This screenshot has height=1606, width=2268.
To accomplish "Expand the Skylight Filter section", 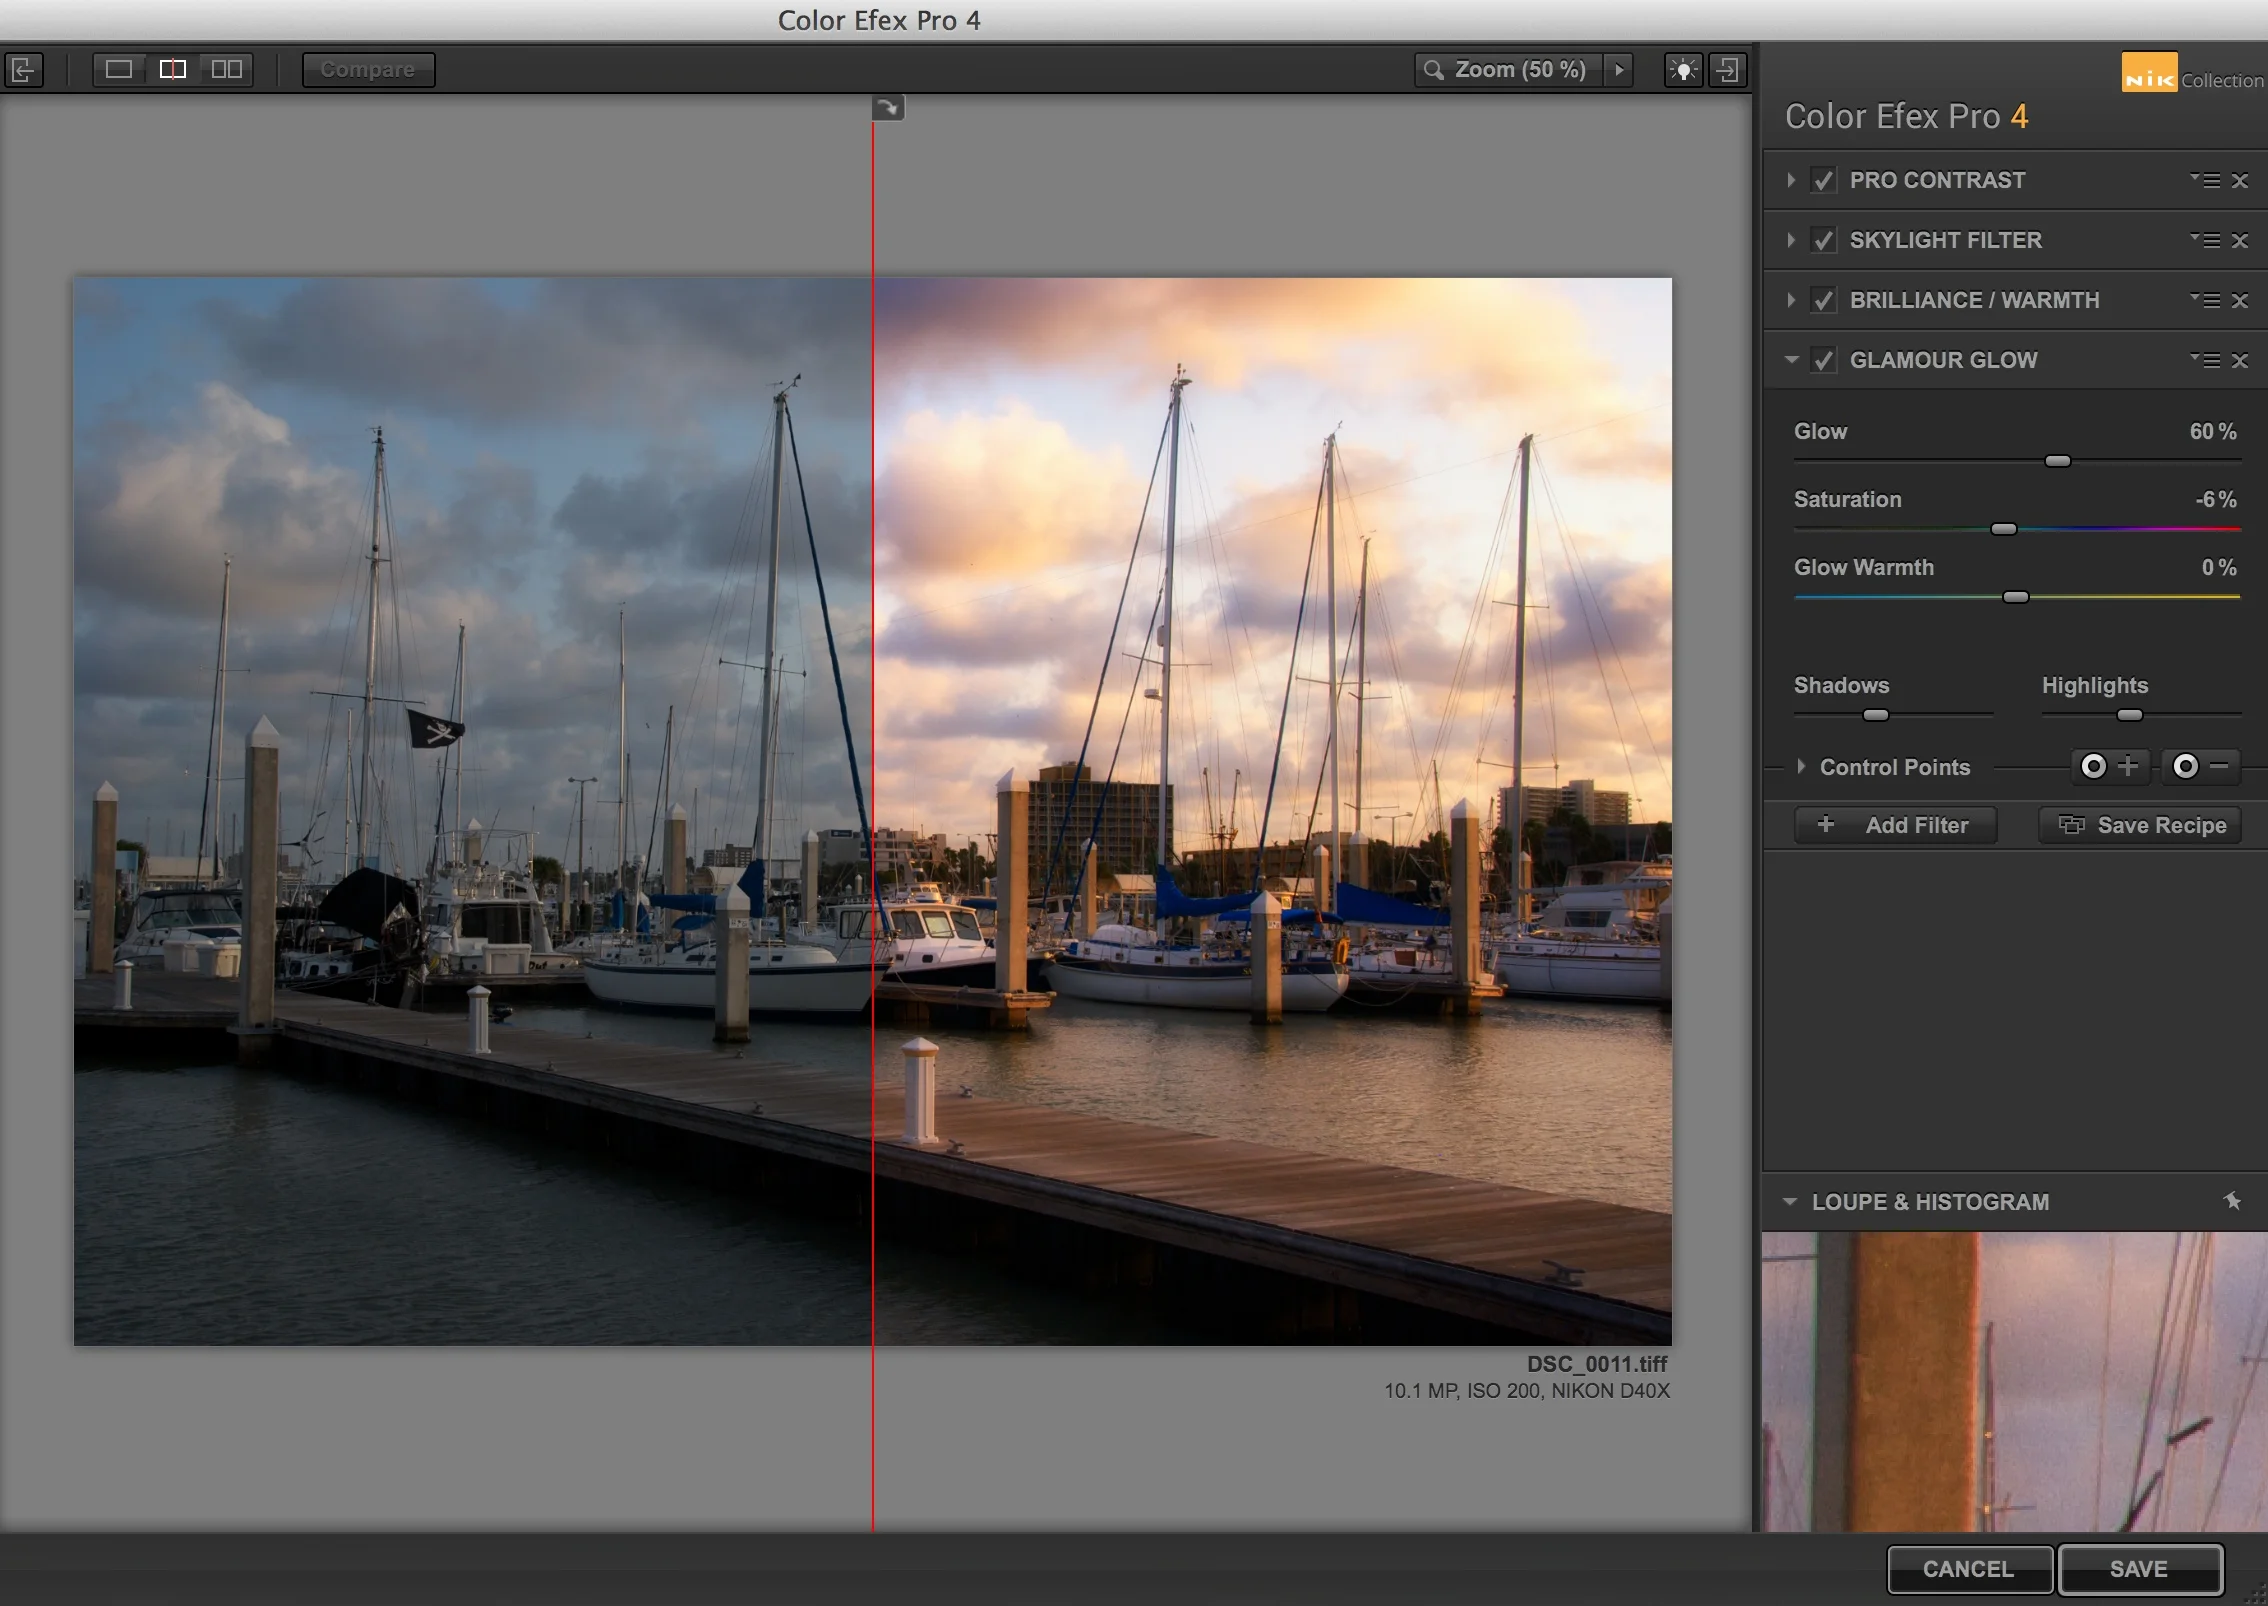I will 1791,240.
